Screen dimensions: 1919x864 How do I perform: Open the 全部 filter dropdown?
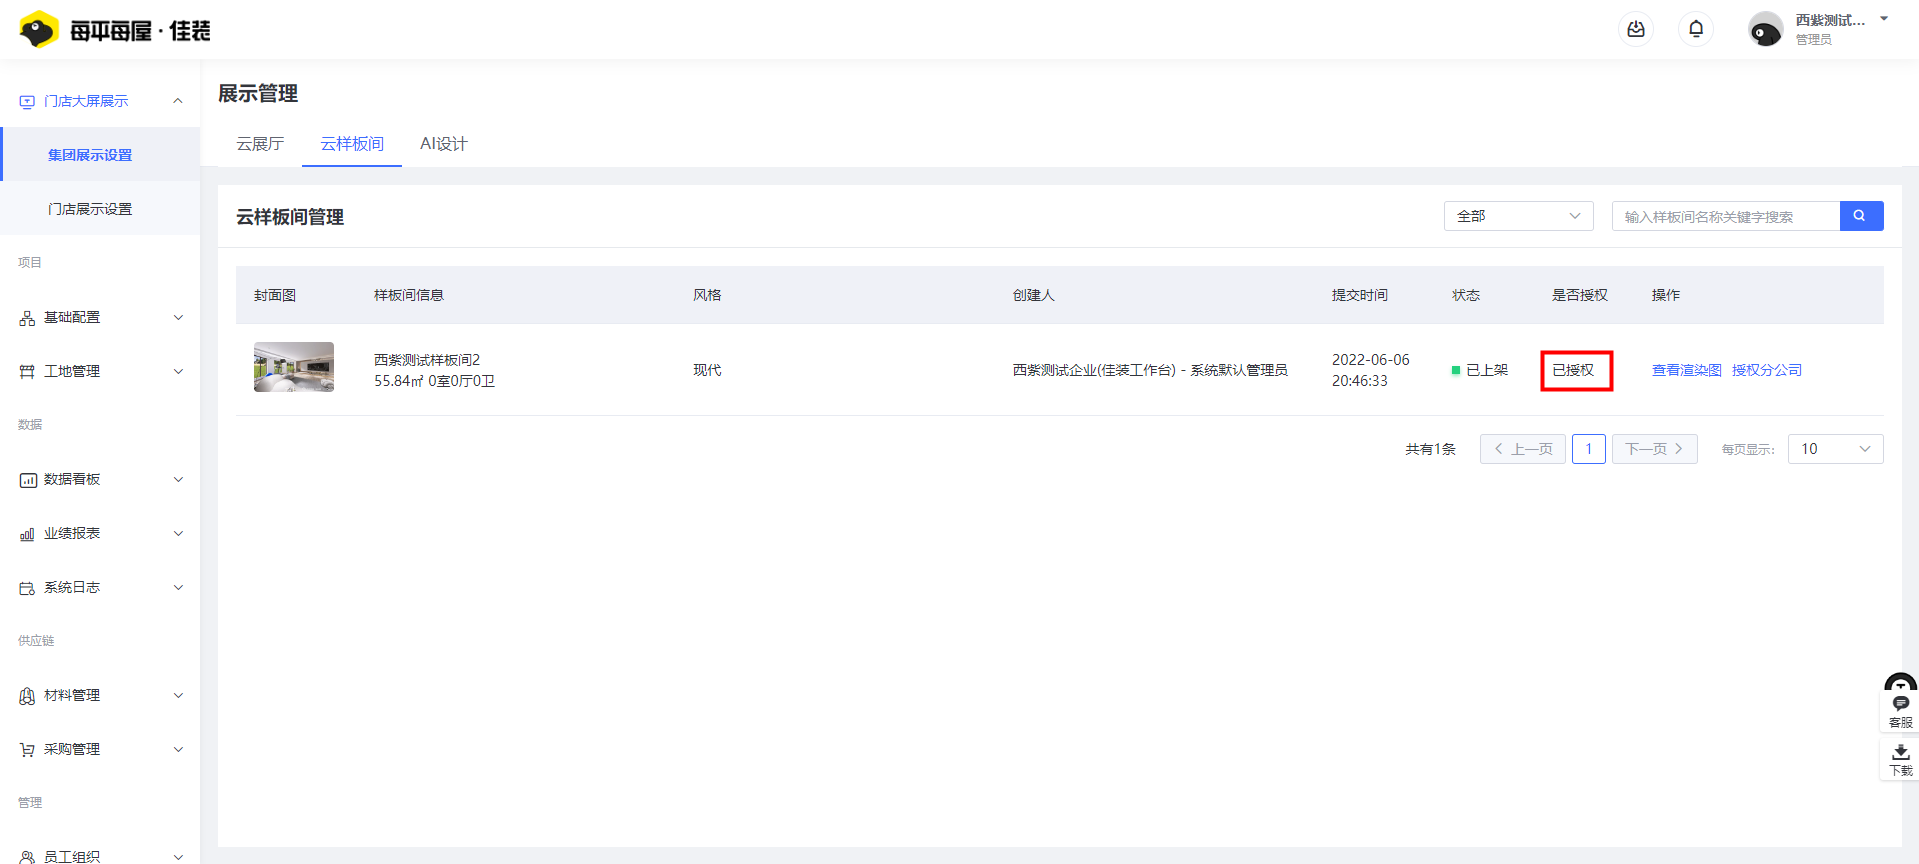click(x=1518, y=216)
